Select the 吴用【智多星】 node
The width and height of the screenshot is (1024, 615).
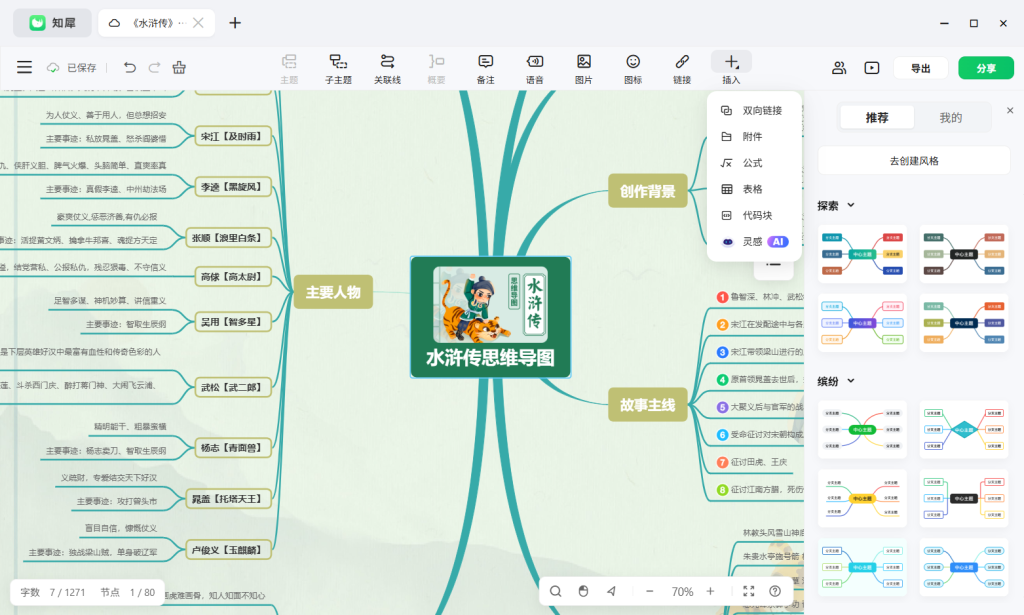point(232,322)
